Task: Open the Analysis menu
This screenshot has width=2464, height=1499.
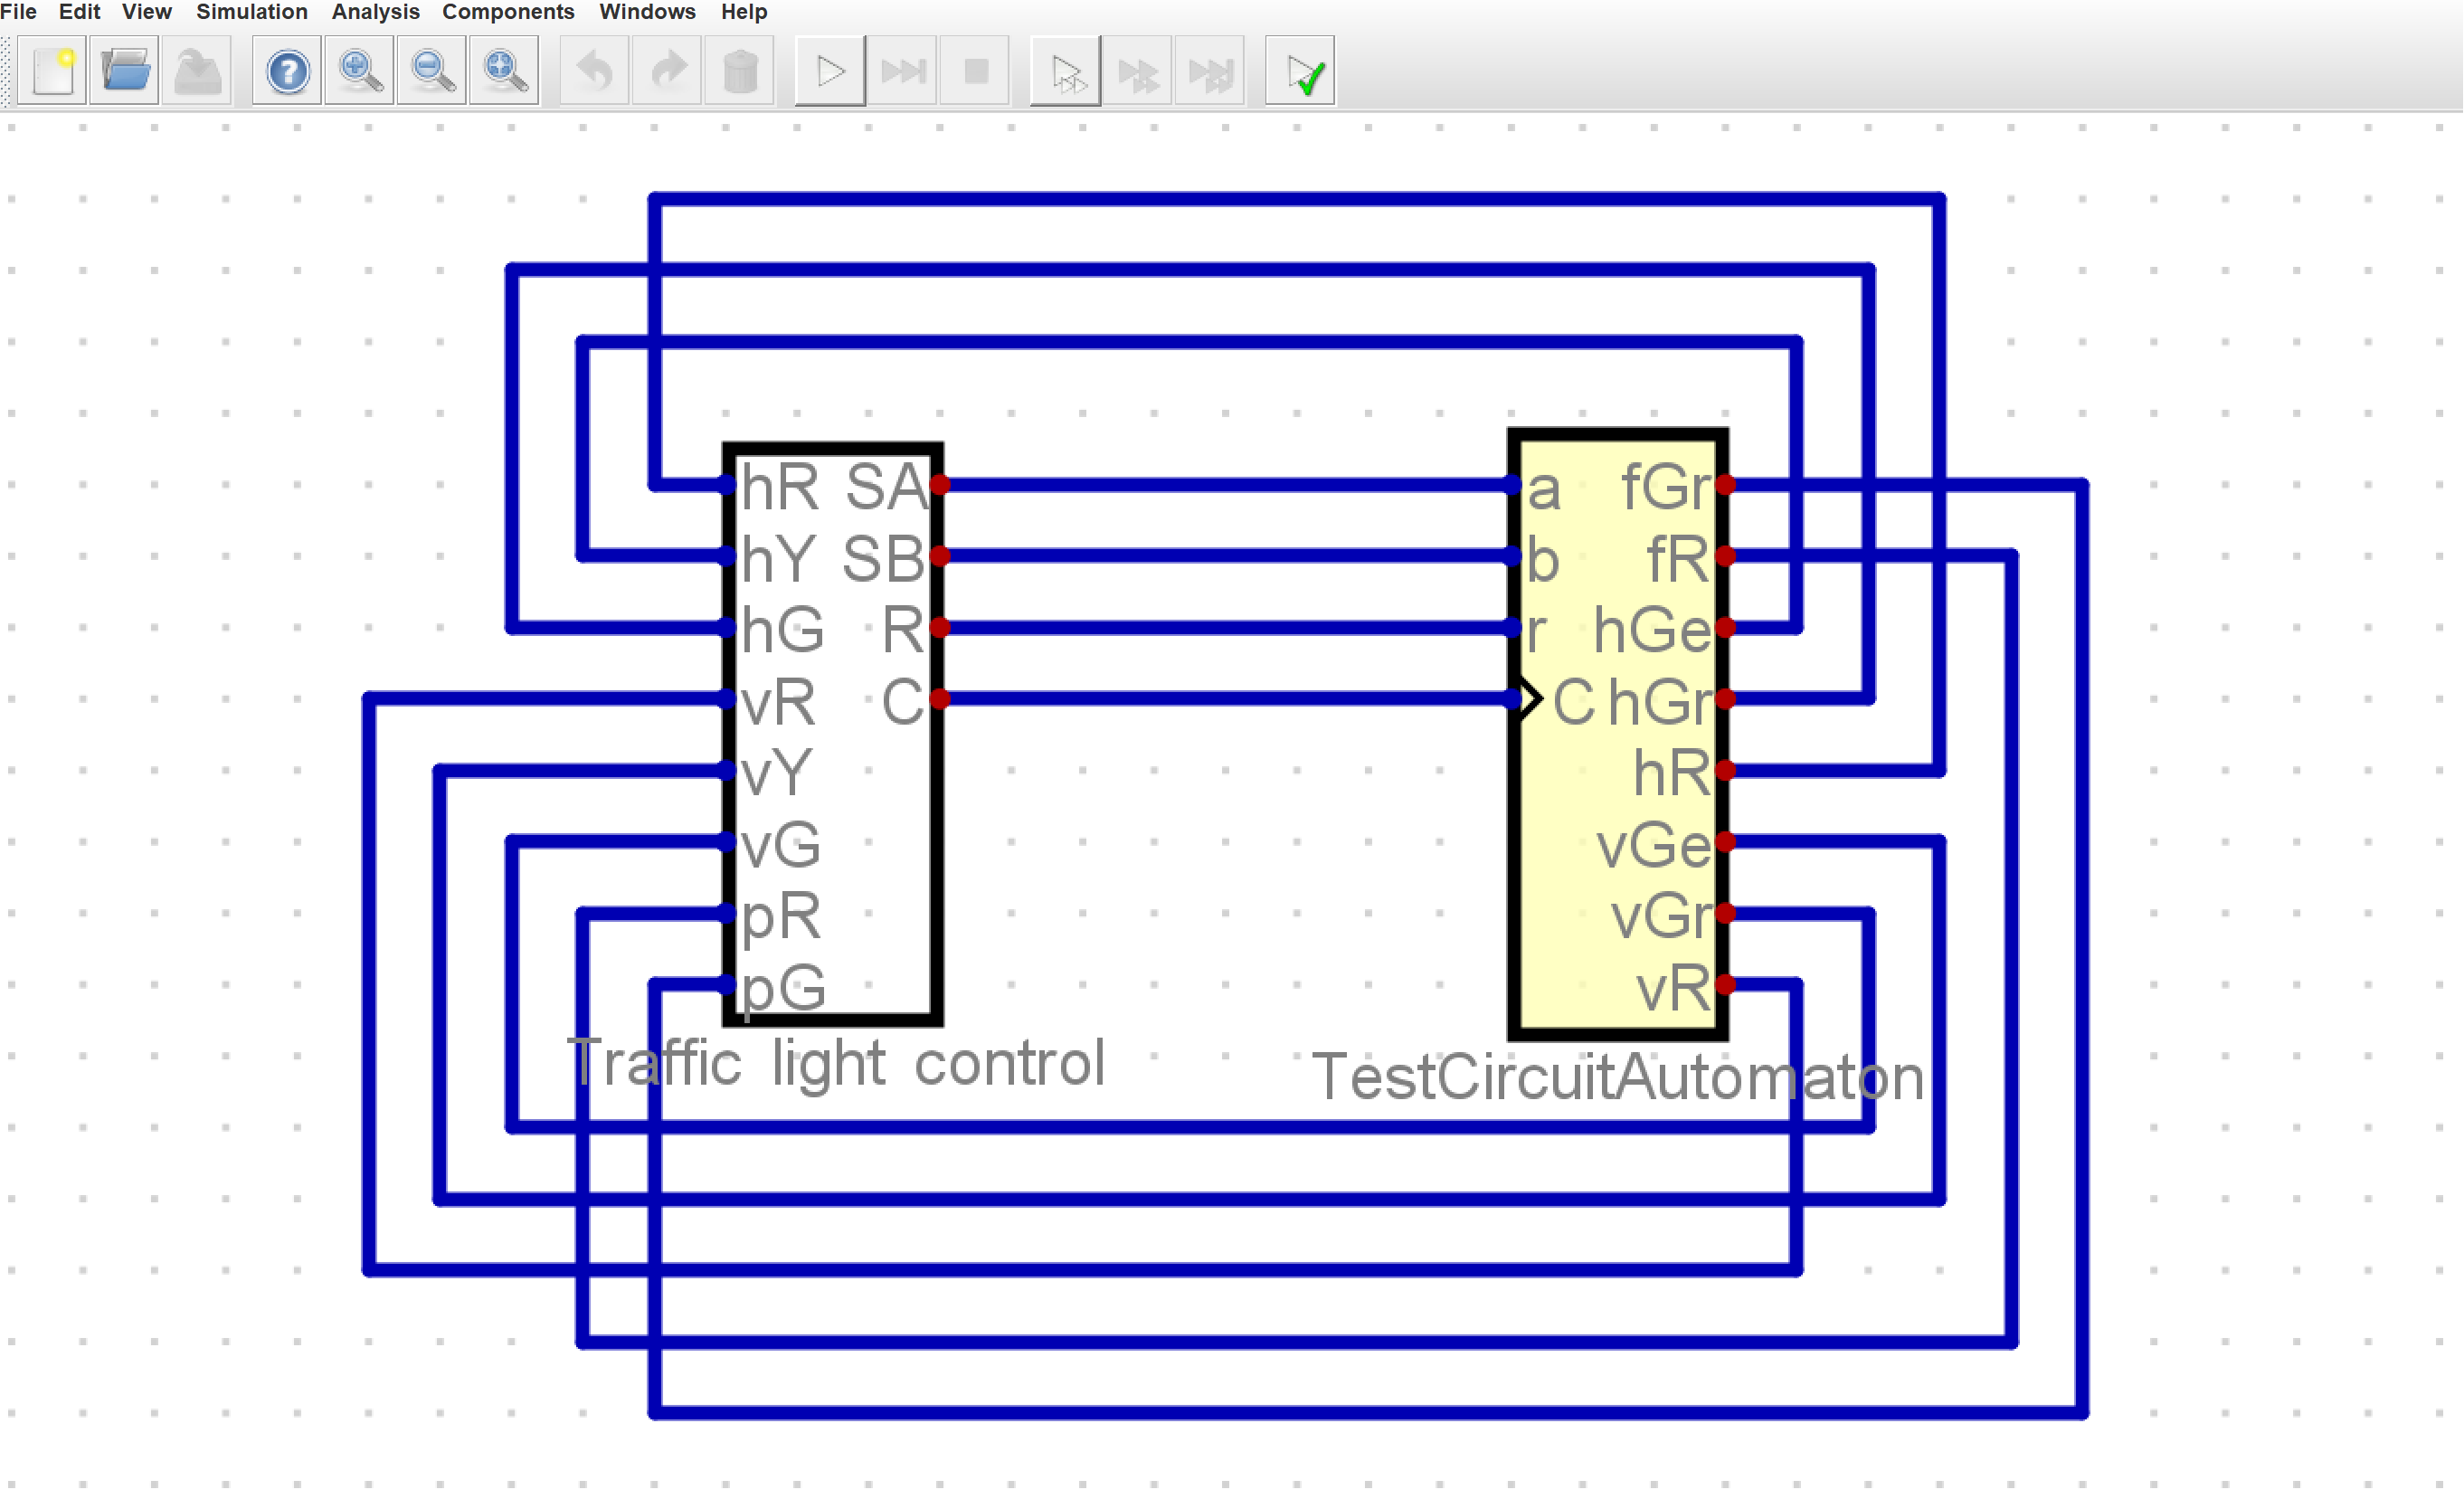Action: 375,12
